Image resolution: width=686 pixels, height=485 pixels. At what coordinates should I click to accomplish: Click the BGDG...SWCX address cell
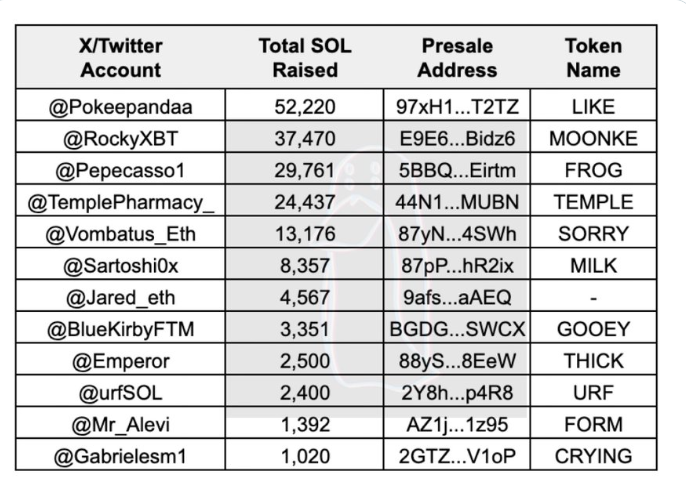click(x=457, y=329)
